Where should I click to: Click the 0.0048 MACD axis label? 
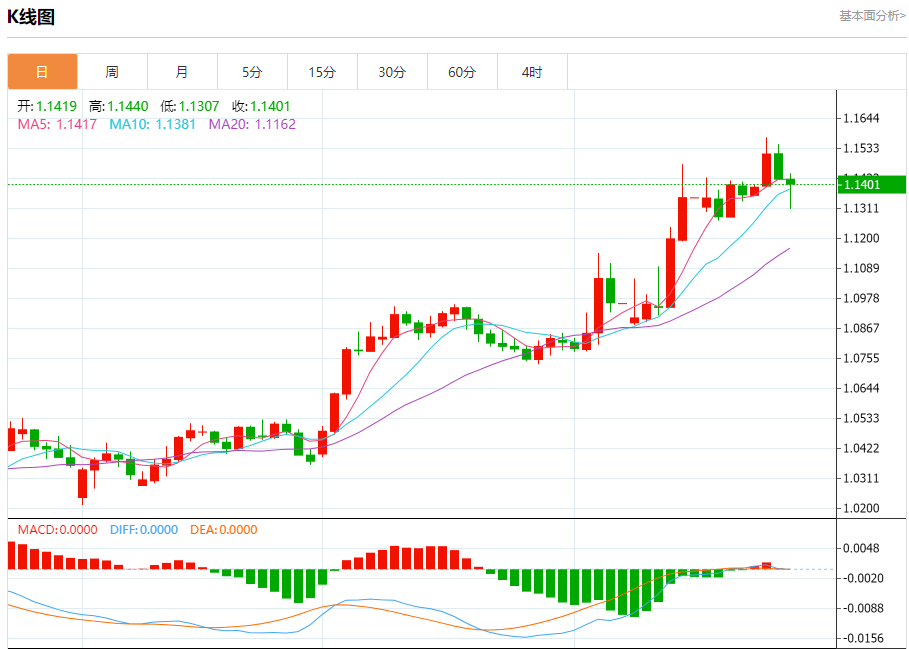pos(863,548)
